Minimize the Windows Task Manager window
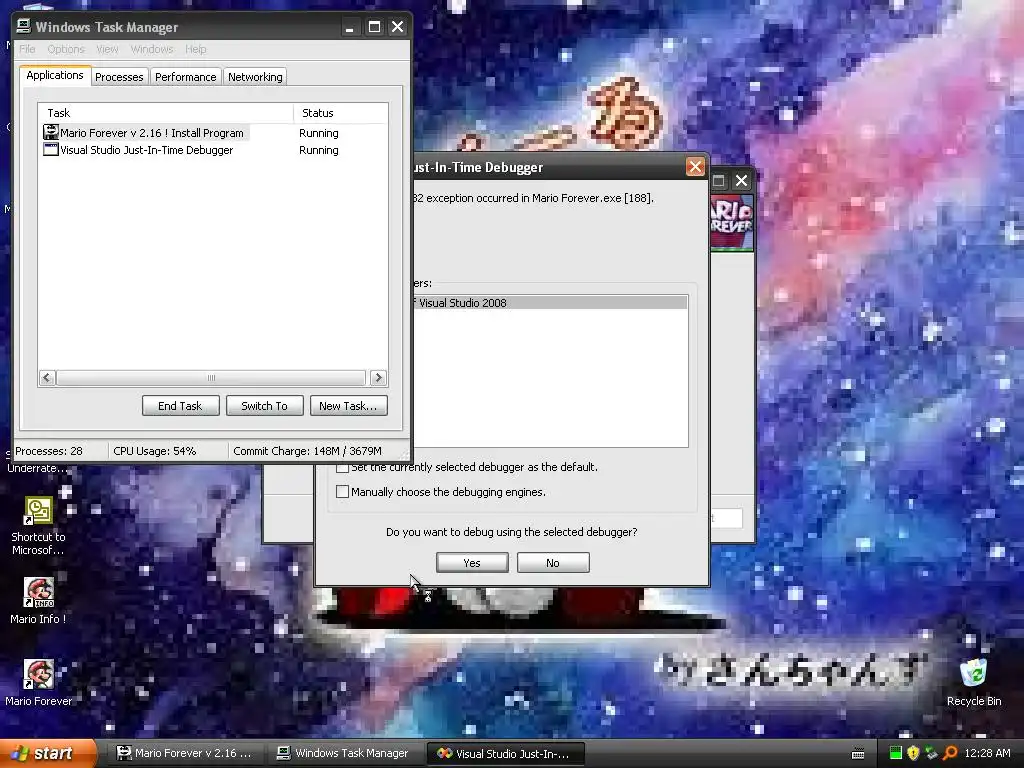This screenshot has width=1024, height=768. click(x=349, y=27)
